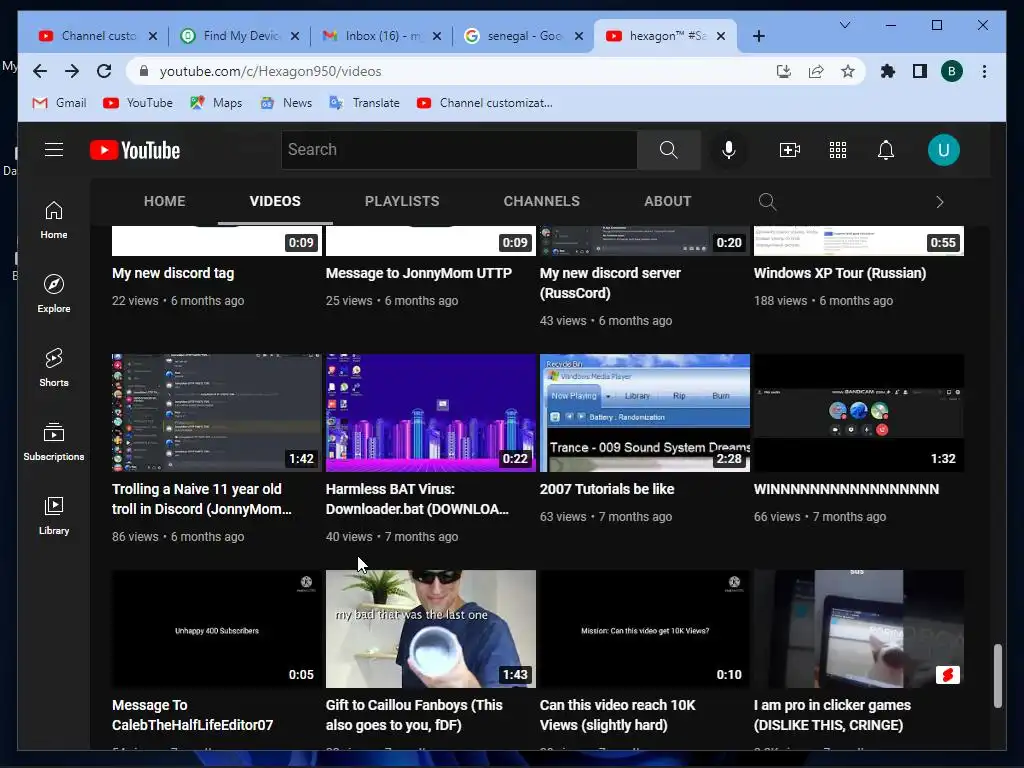Show more channel tabs with right chevron

pyautogui.click(x=940, y=202)
